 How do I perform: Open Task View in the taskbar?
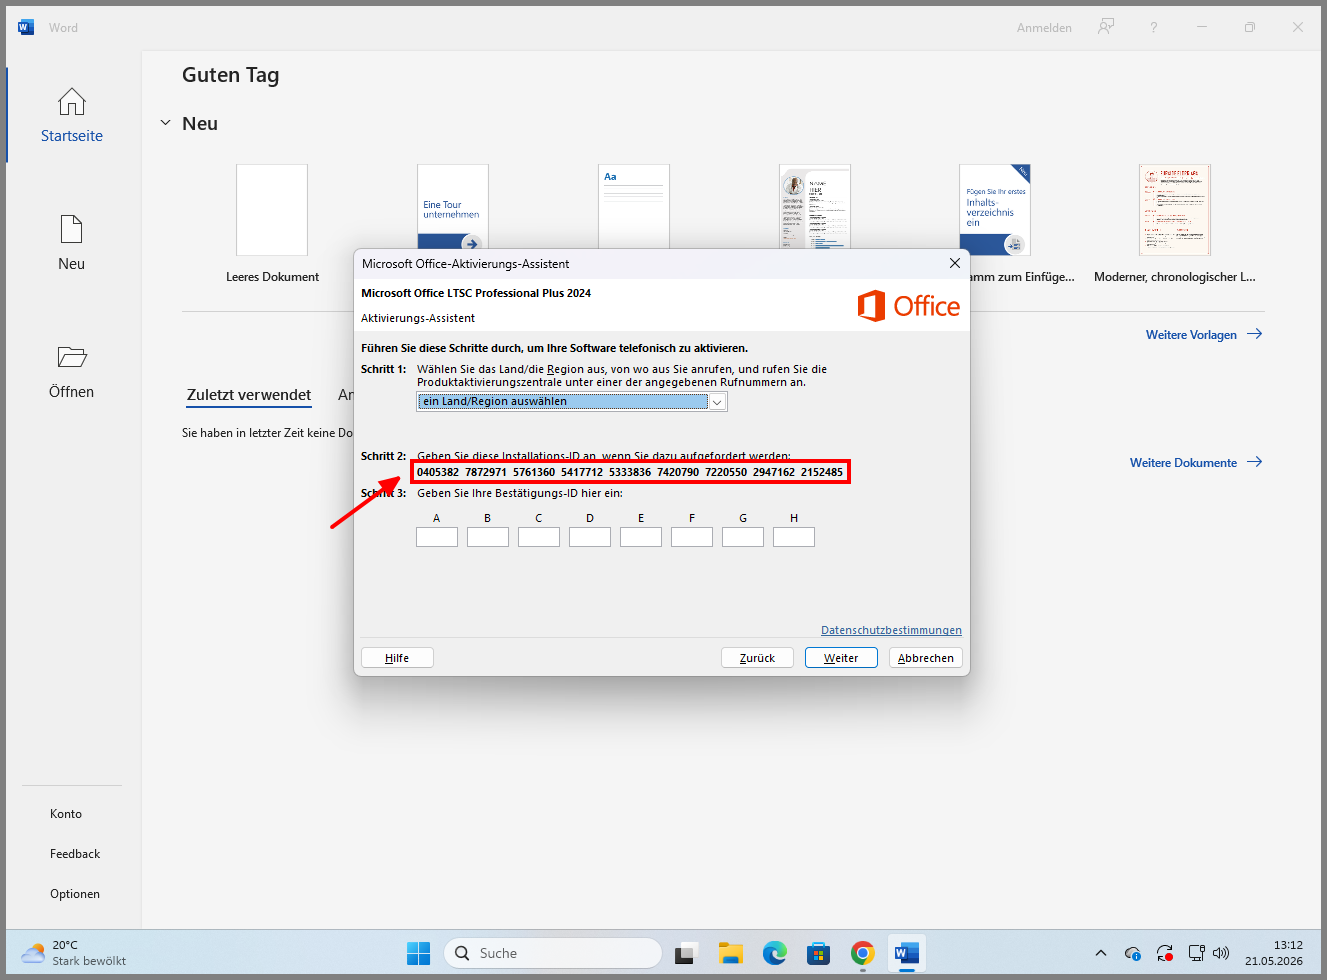(685, 953)
